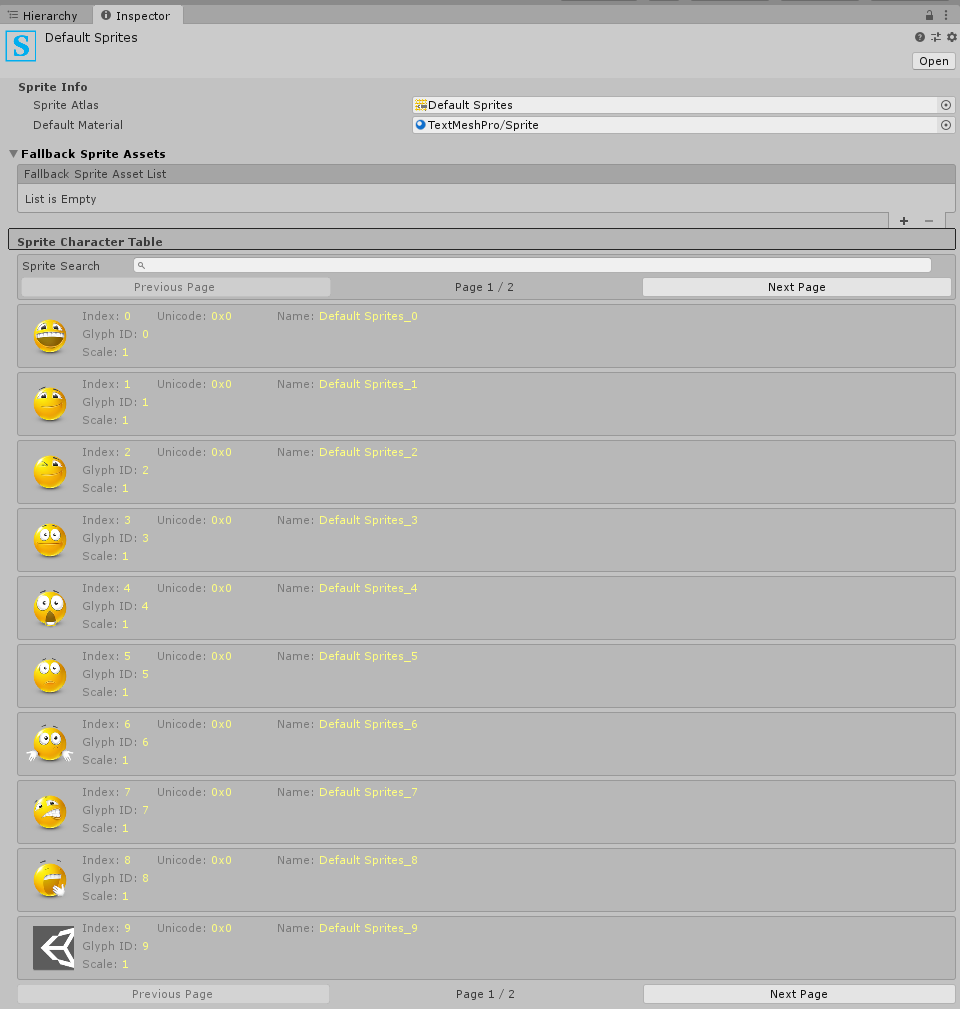The width and height of the screenshot is (960, 1009).
Task: Collapse the Sprite Character Table header
Action: [x=90, y=241]
